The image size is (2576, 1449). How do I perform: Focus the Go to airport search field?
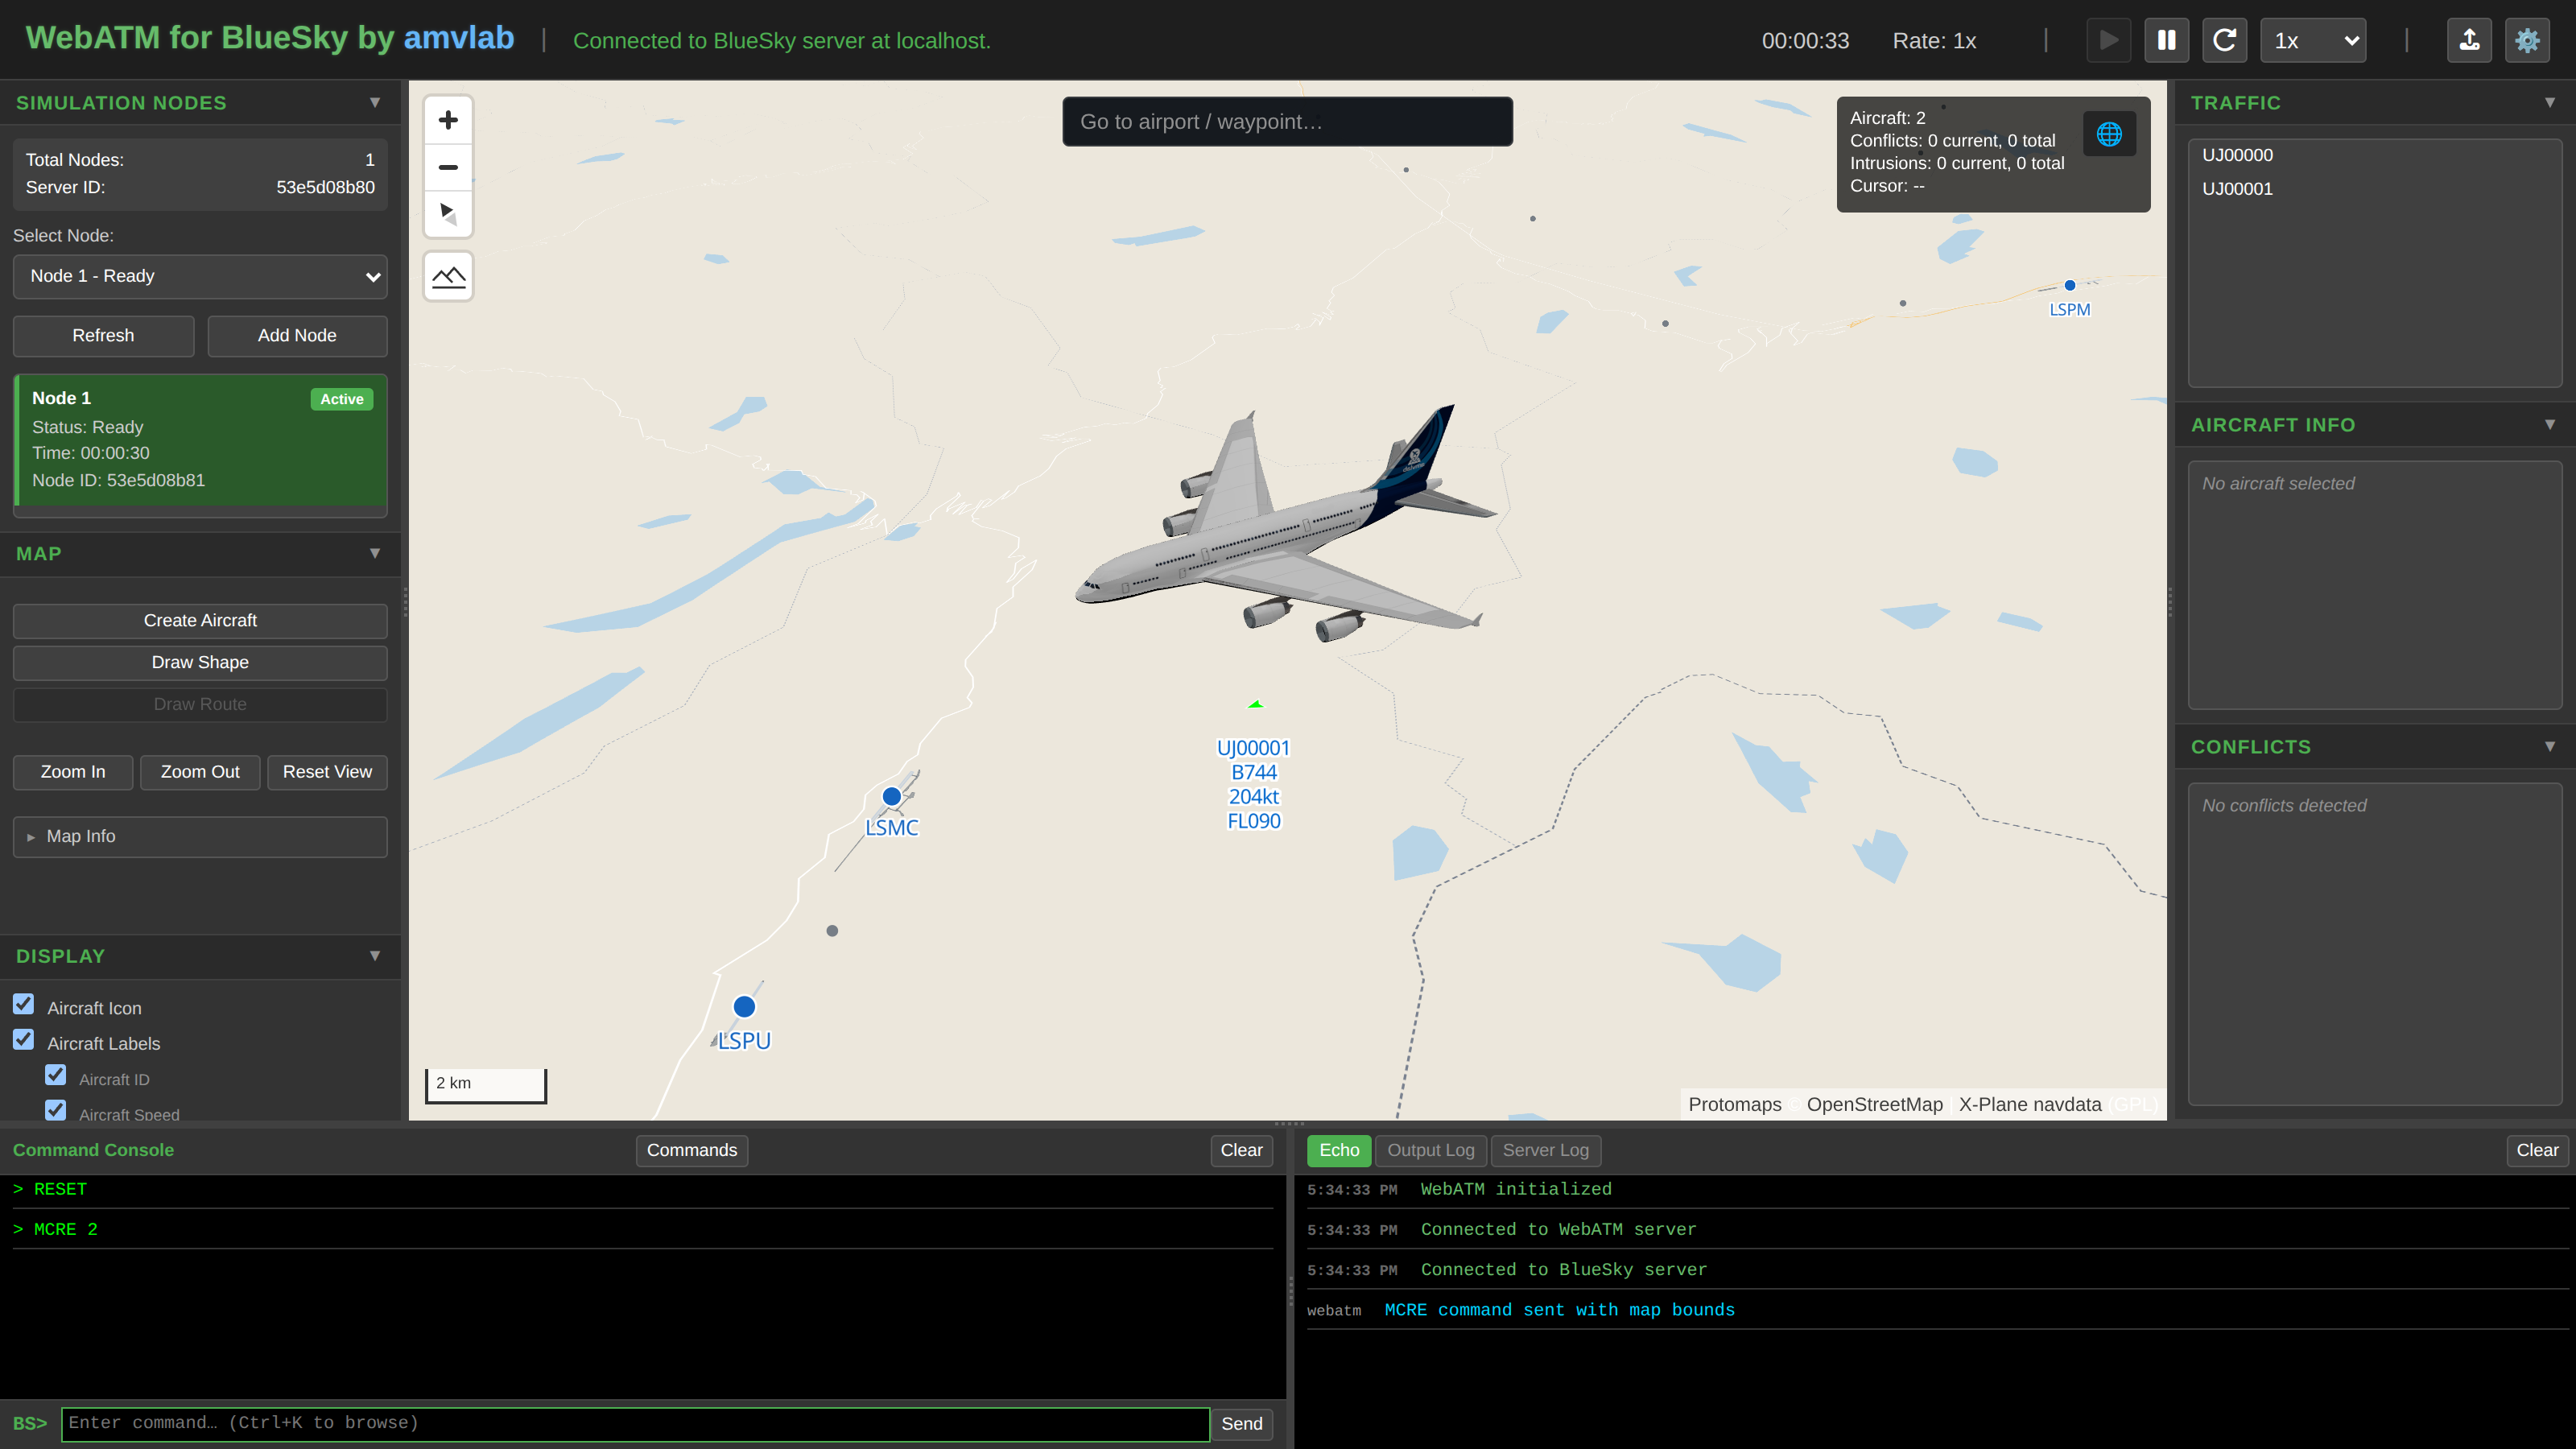click(x=1287, y=121)
